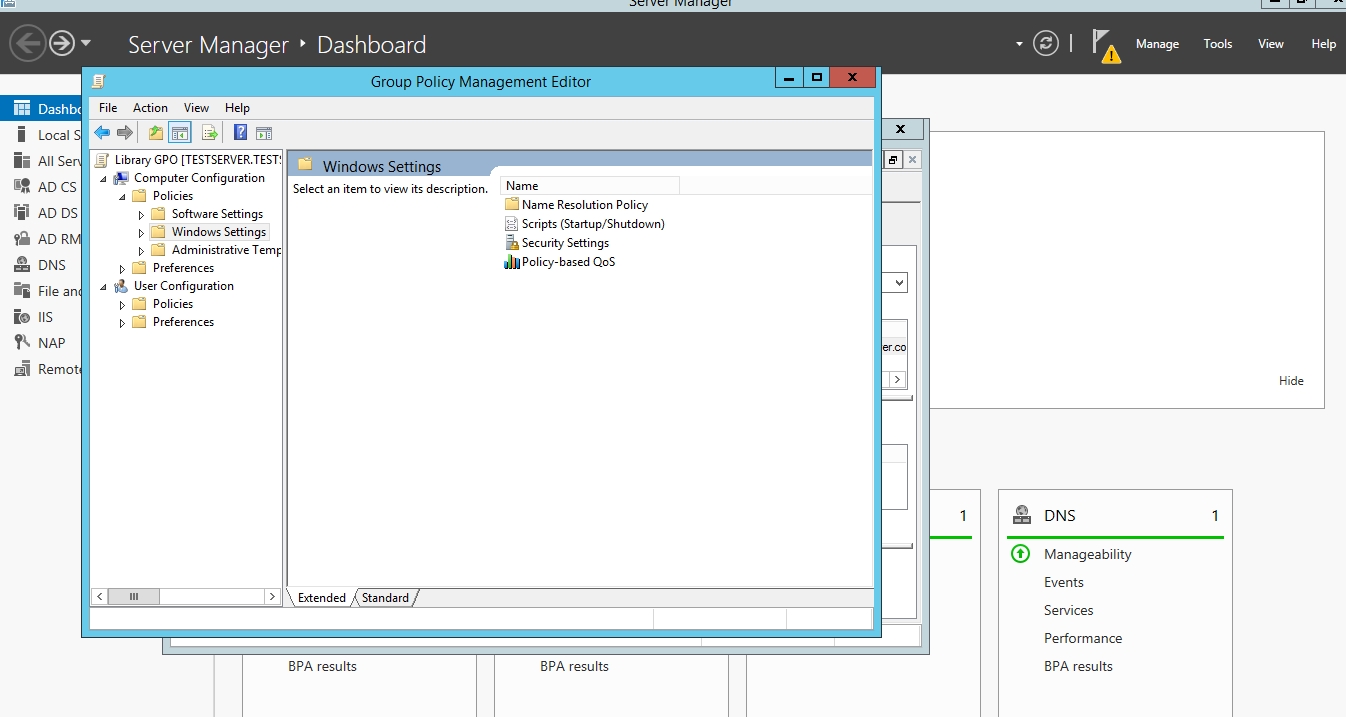Click the Name column header
Screen dimensions: 1346x717
click(590, 186)
